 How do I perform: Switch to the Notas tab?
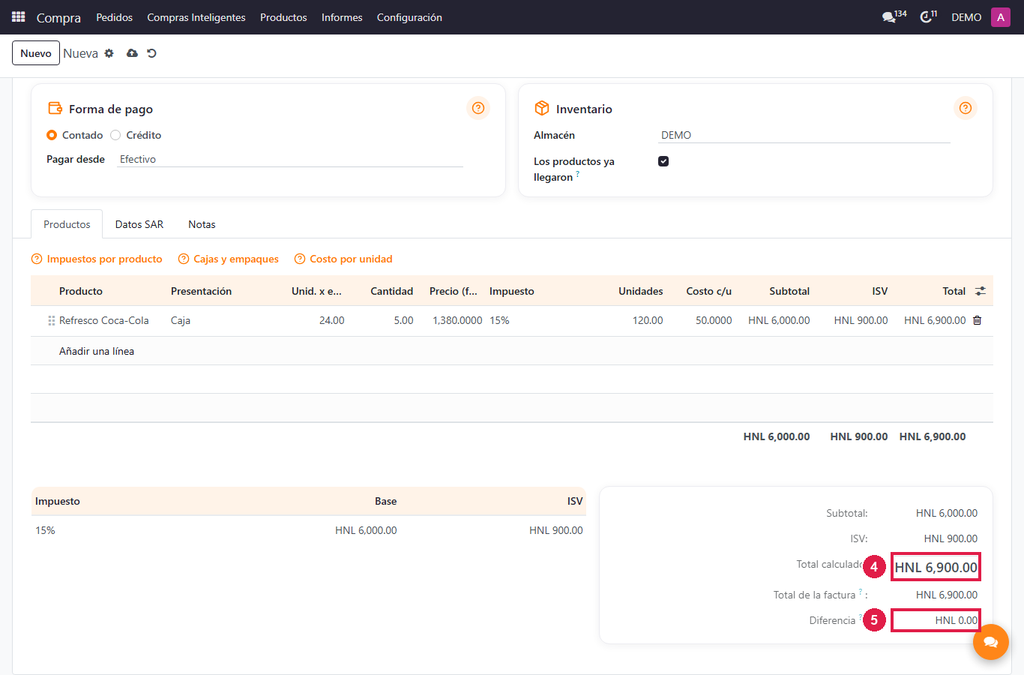pyautogui.click(x=202, y=225)
